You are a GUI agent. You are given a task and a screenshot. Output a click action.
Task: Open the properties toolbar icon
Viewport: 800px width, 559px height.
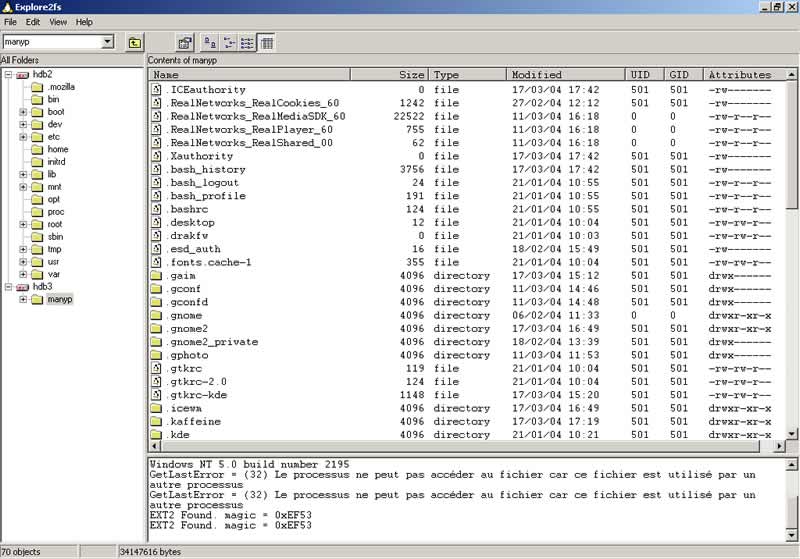pos(185,43)
